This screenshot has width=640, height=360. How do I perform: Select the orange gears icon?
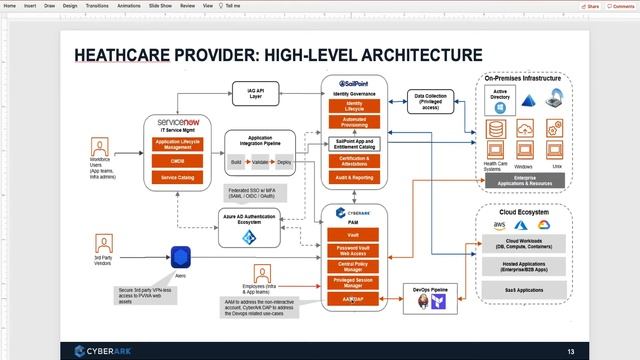click(554, 128)
